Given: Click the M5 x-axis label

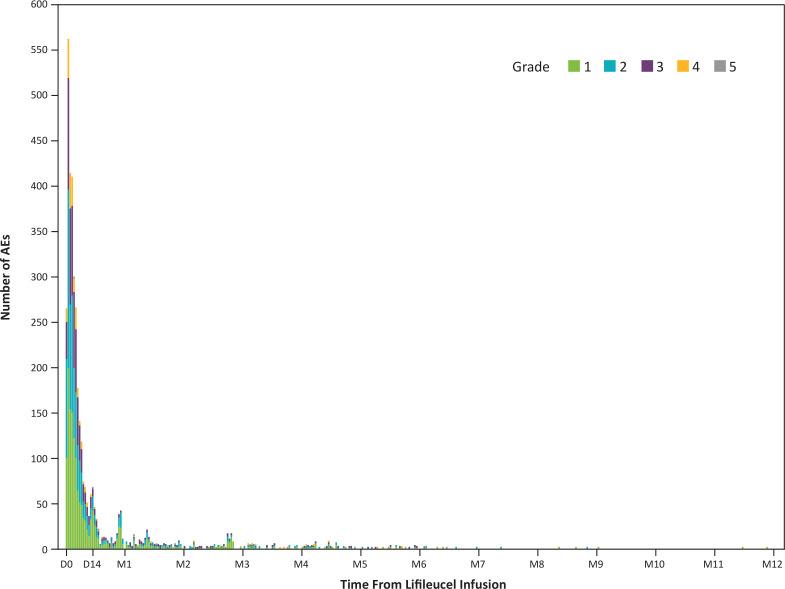Looking at the screenshot, I should [x=360, y=564].
